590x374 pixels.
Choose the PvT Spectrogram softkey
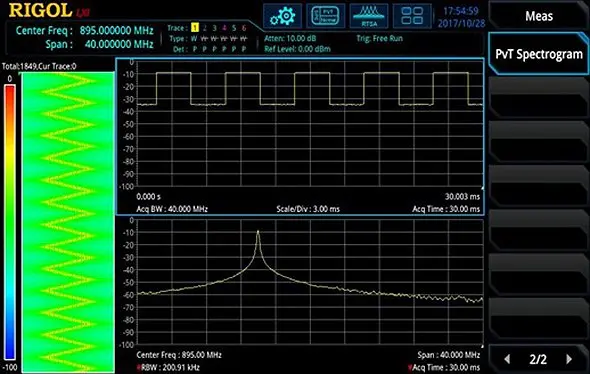pyautogui.click(x=539, y=54)
